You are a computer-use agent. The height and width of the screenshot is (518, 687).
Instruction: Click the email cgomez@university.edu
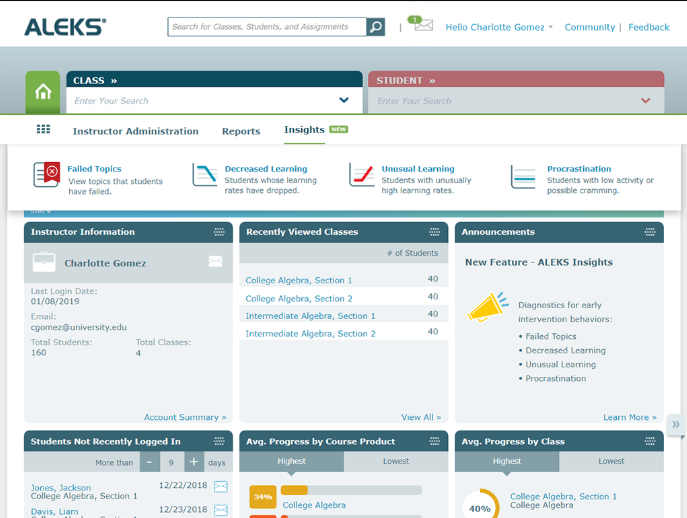[78, 327]
